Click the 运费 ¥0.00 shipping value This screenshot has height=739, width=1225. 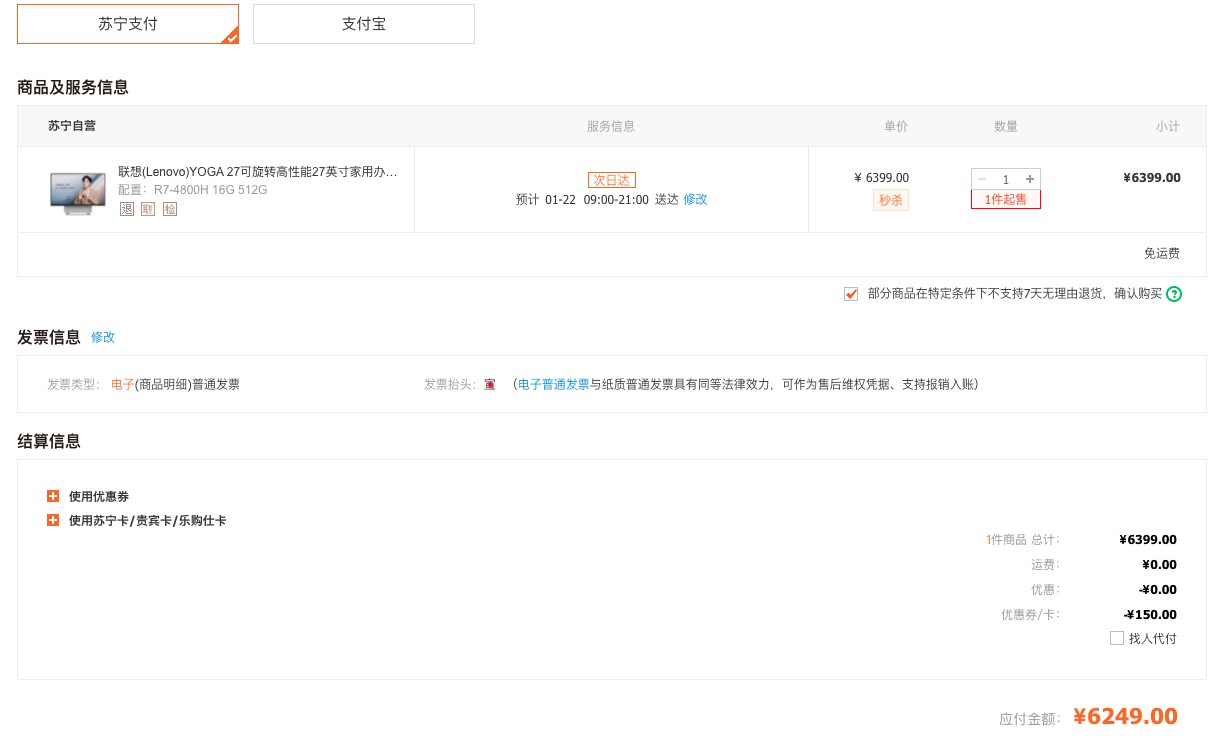coord(1158,565)
